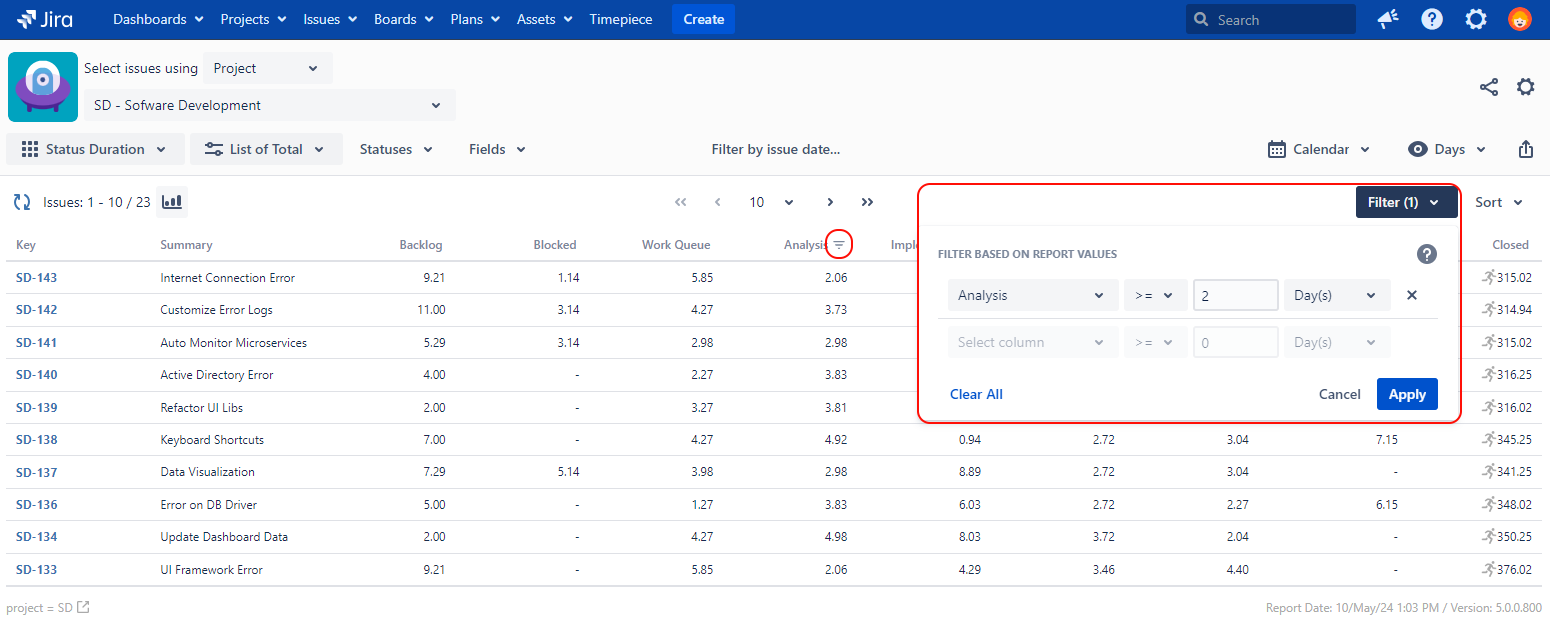The image size is (1550, 622).
Task: Click the share report icon
Action: coord(1489,87)
